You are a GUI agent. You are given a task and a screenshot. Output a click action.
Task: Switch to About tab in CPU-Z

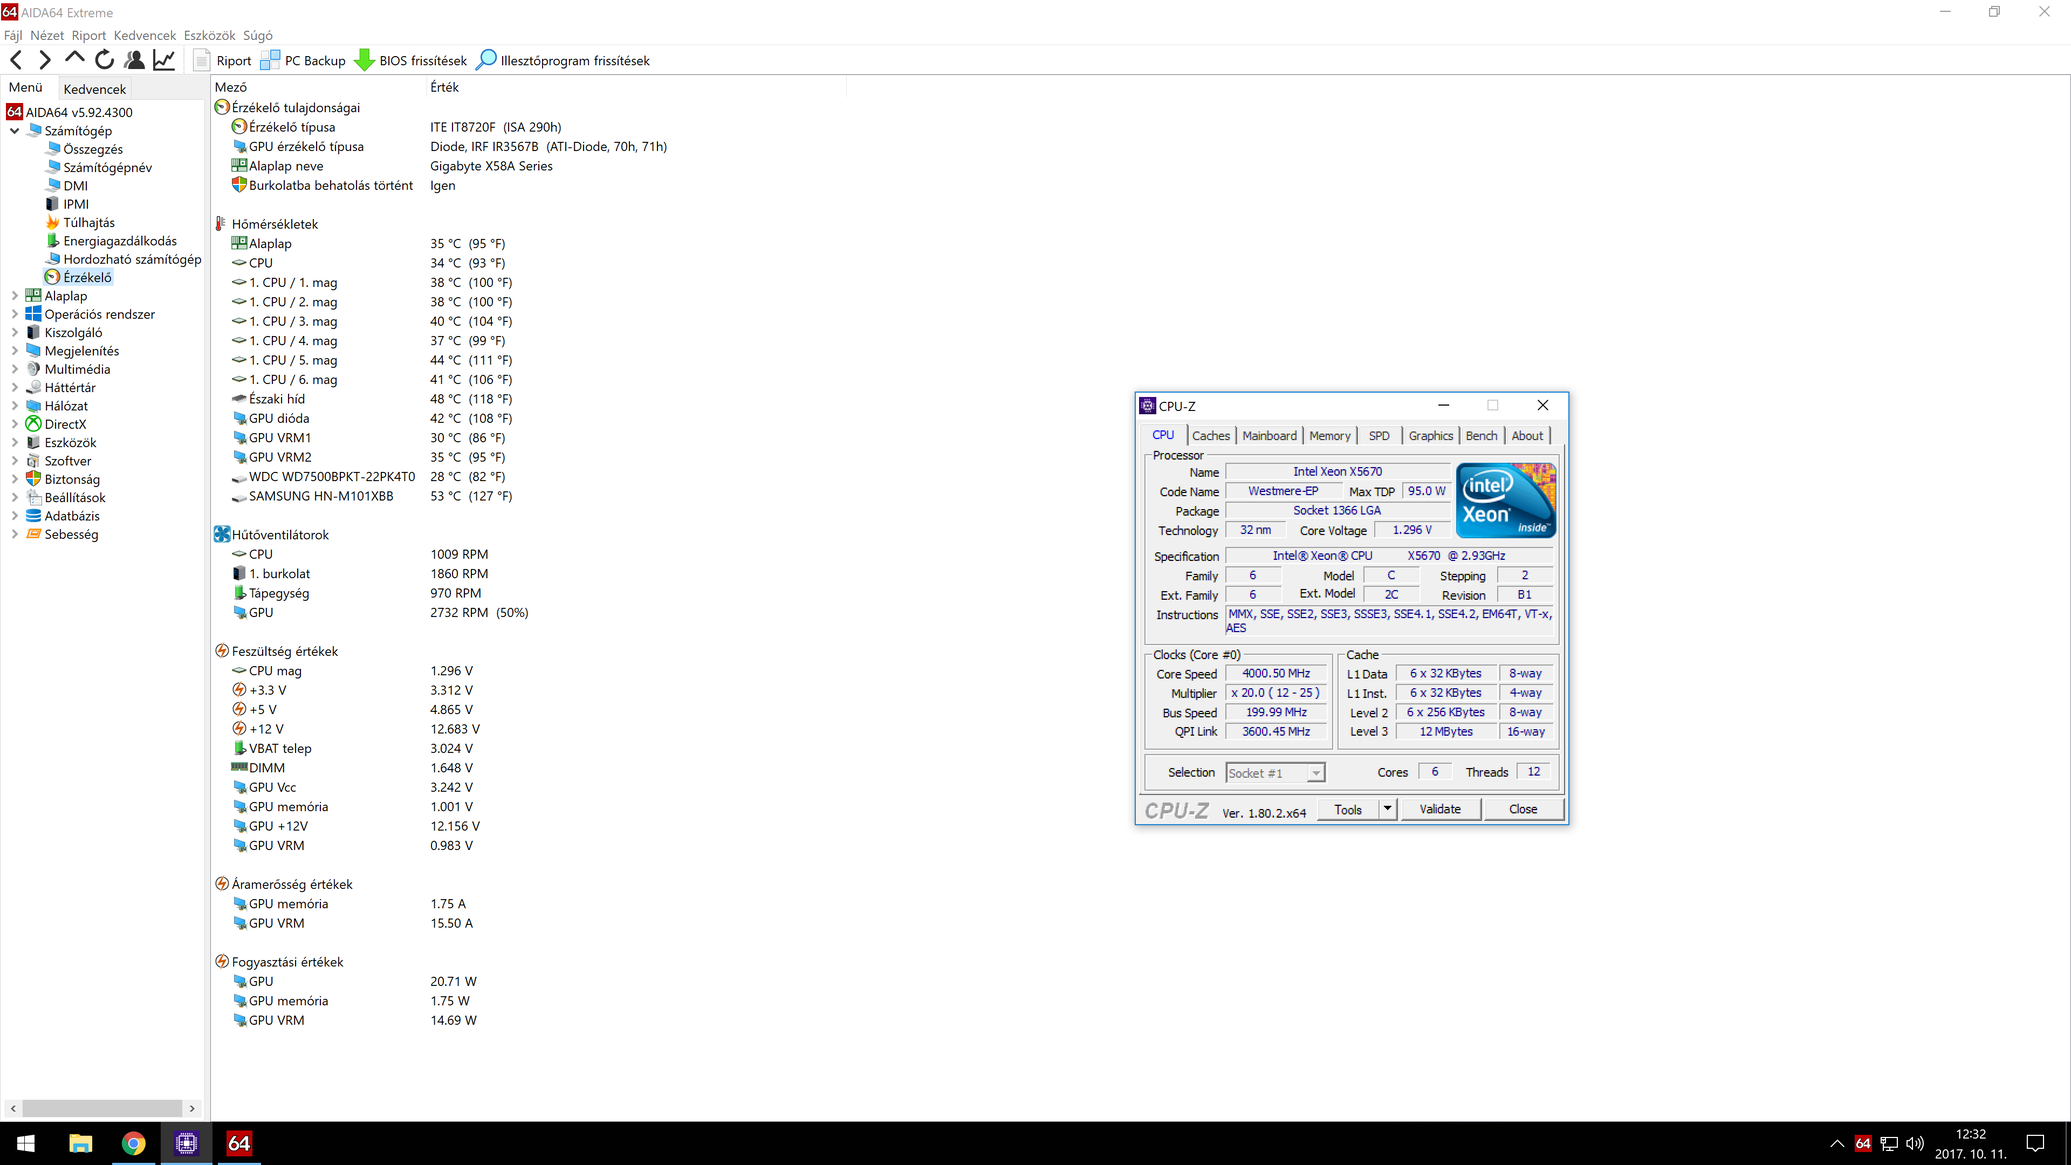tap(1527, 436)
